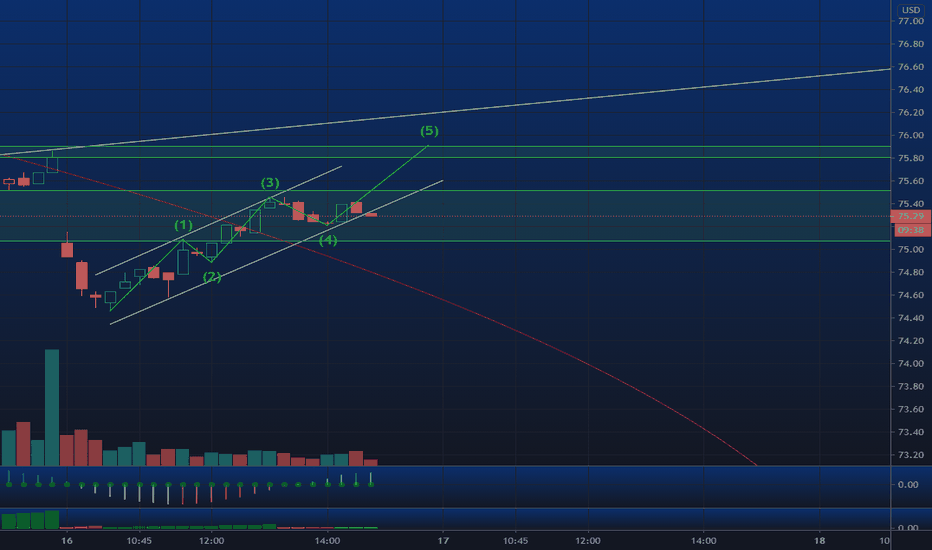Select the (1) wave label
This screenshot has height=550, width=932.
(183, 225)
